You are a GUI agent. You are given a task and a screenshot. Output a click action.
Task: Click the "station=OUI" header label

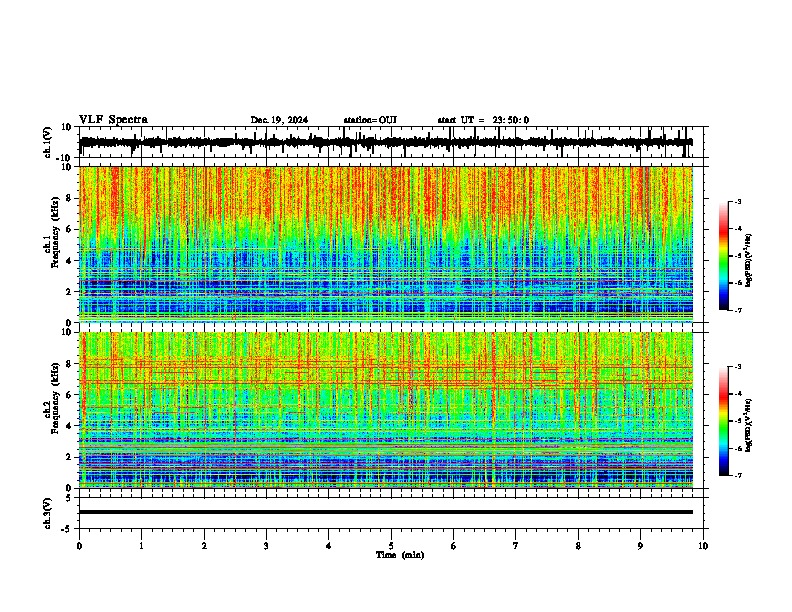point(370,120)
